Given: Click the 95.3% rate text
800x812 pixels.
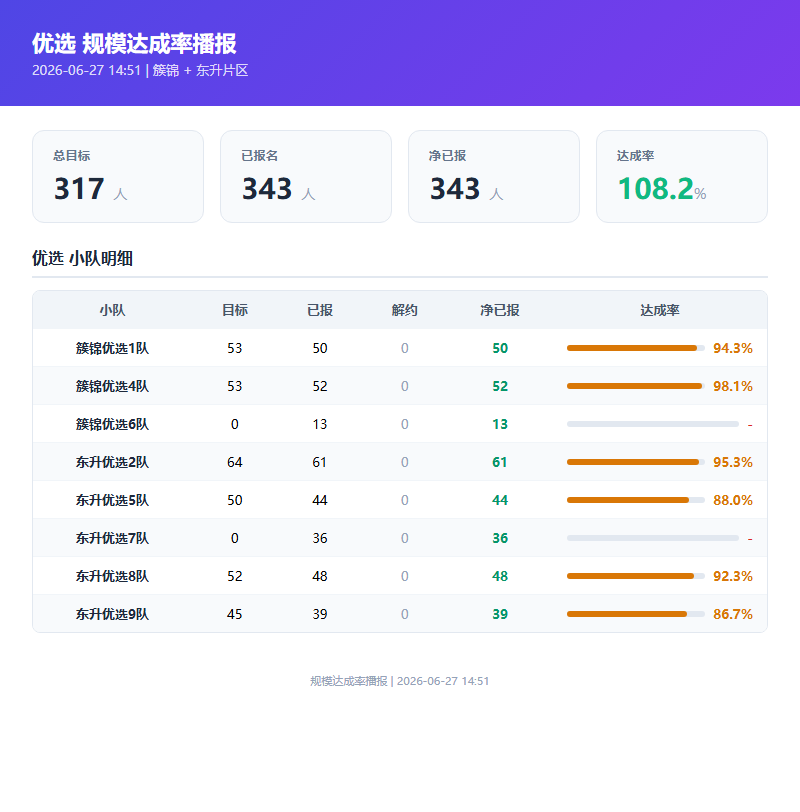Looking at the screenshot, I should tap(733, 462).
